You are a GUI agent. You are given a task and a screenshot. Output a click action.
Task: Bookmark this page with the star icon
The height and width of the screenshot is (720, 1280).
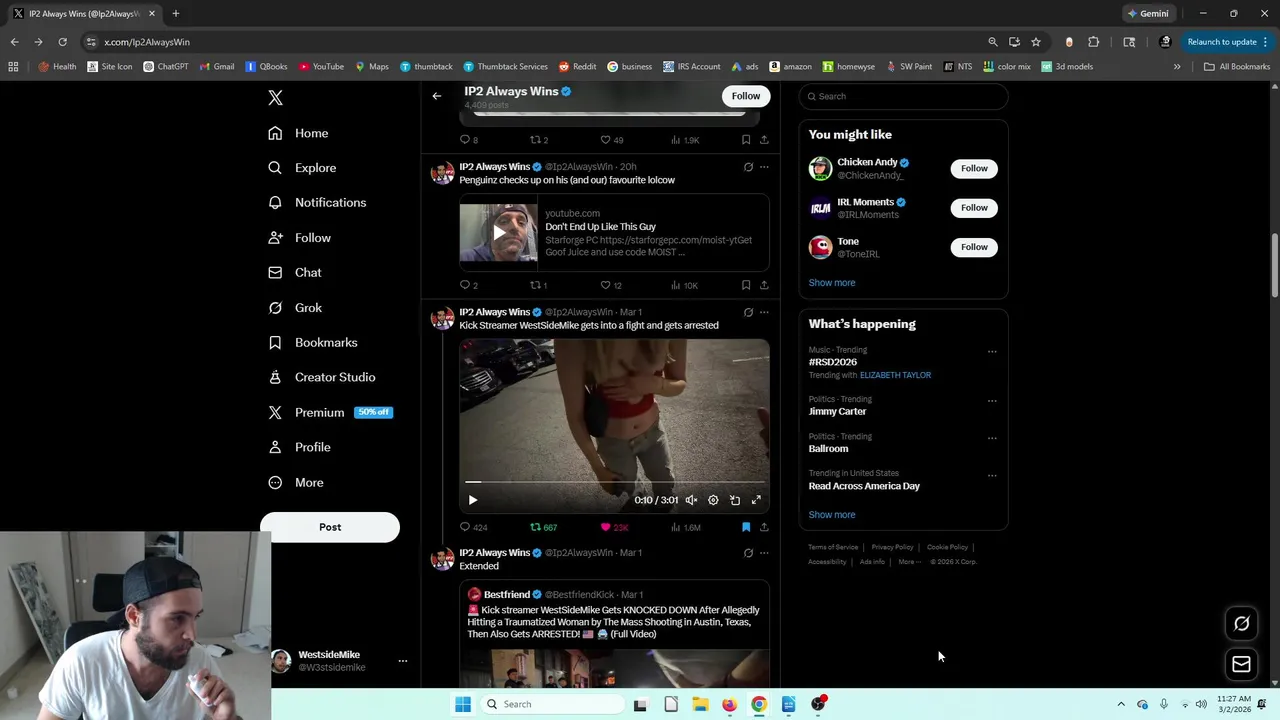[x=1036, y=42]
